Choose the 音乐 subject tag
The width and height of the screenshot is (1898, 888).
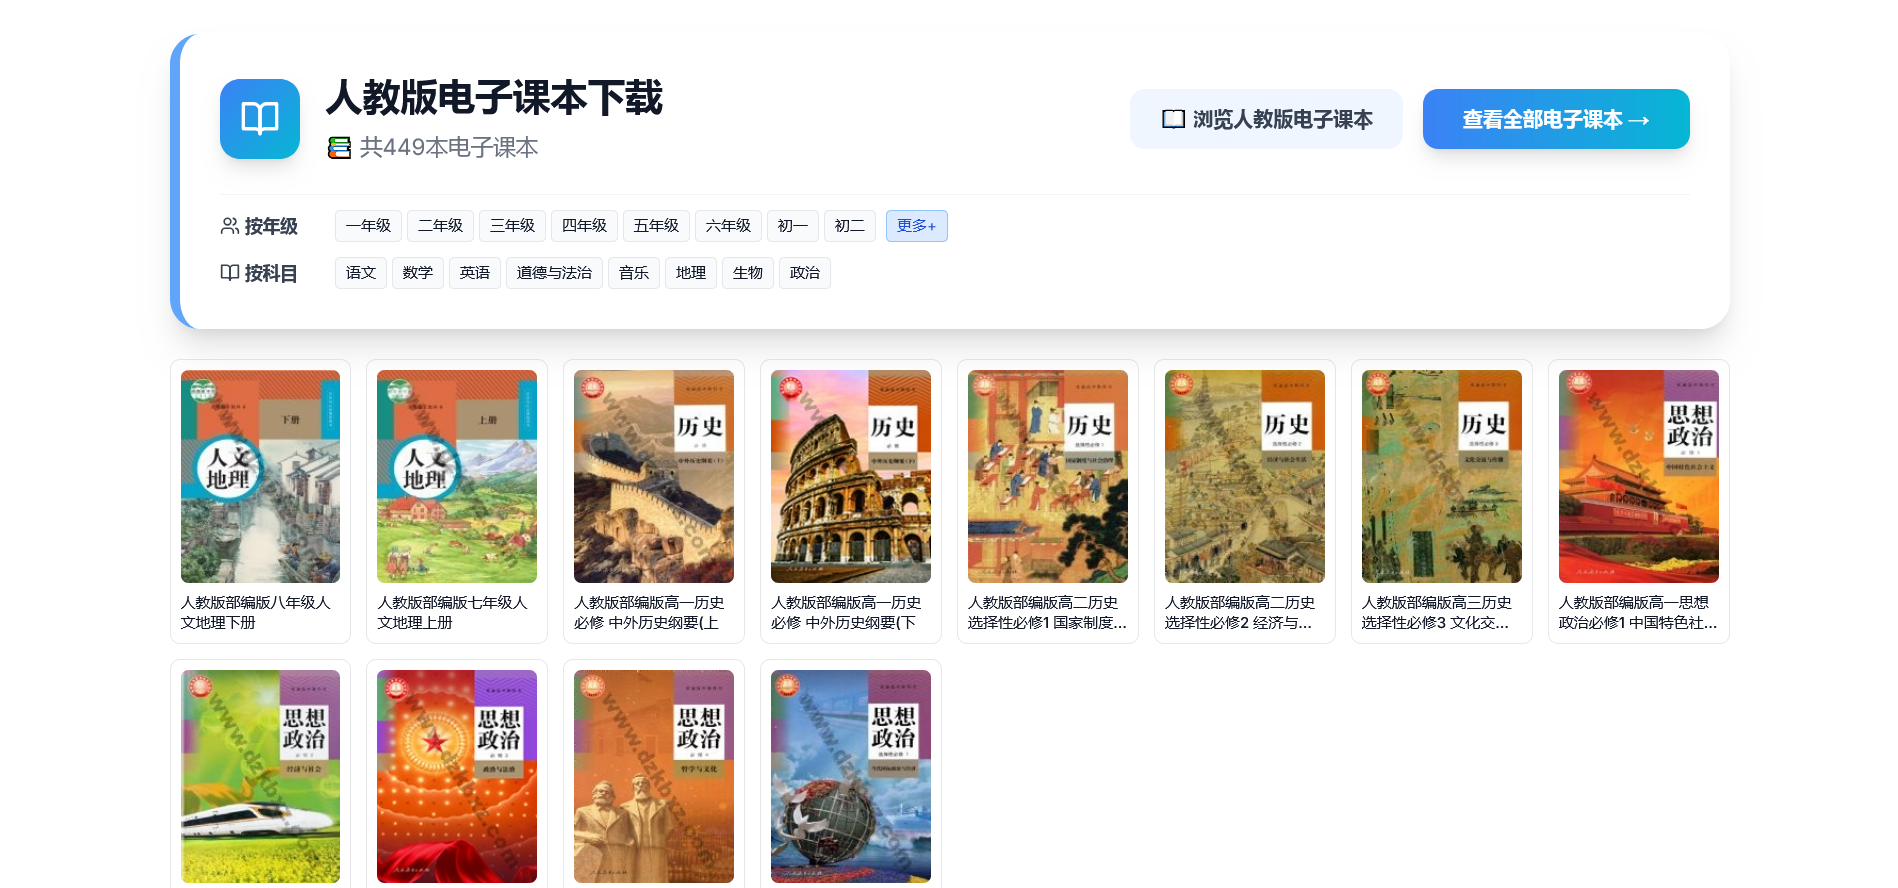click(x=634, y=273)
